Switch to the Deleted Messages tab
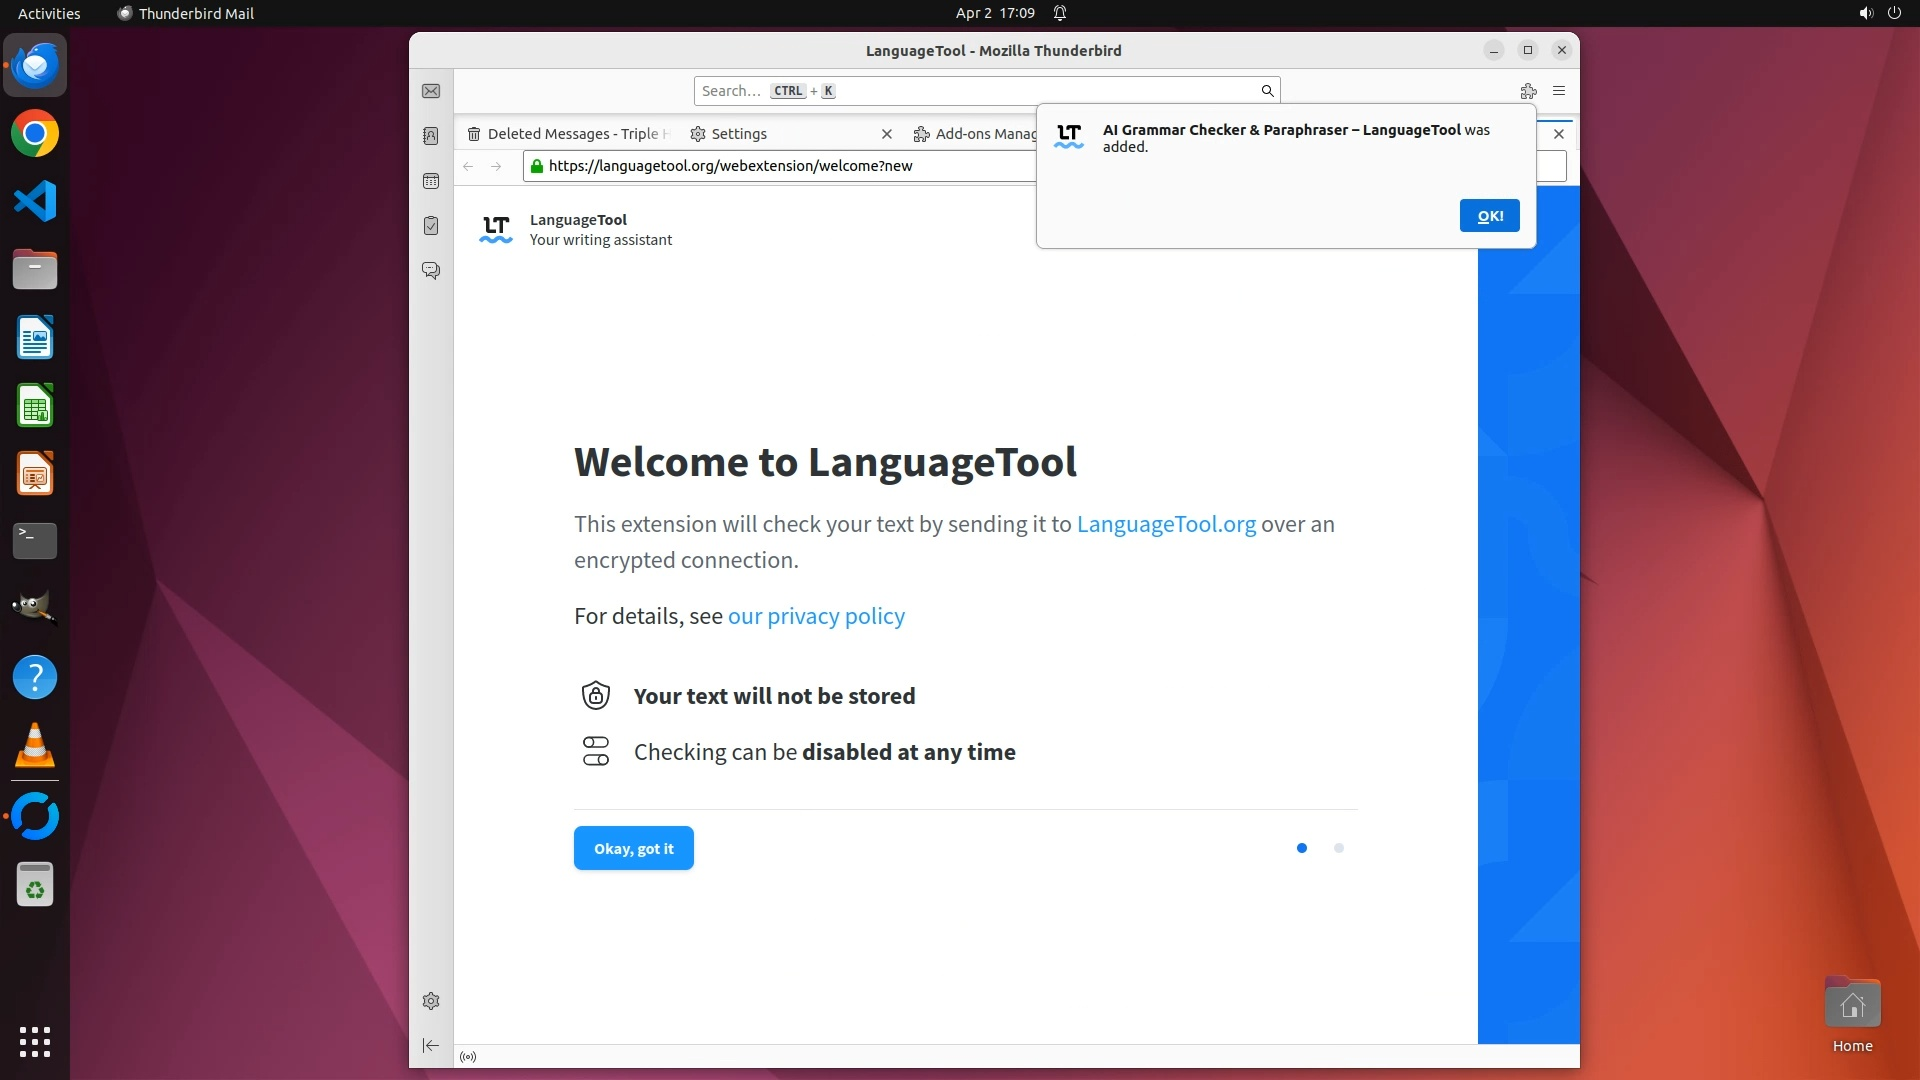The height and width of the screenshot is (1080, 1920). click(x=570, y=134)
